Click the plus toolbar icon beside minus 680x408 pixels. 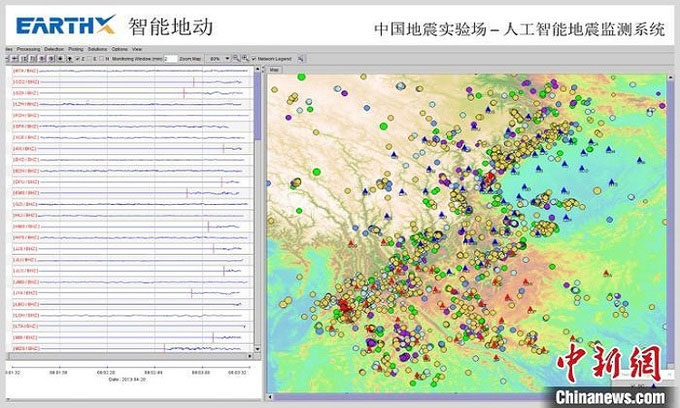pyautogui.click(x=14, y=59)
